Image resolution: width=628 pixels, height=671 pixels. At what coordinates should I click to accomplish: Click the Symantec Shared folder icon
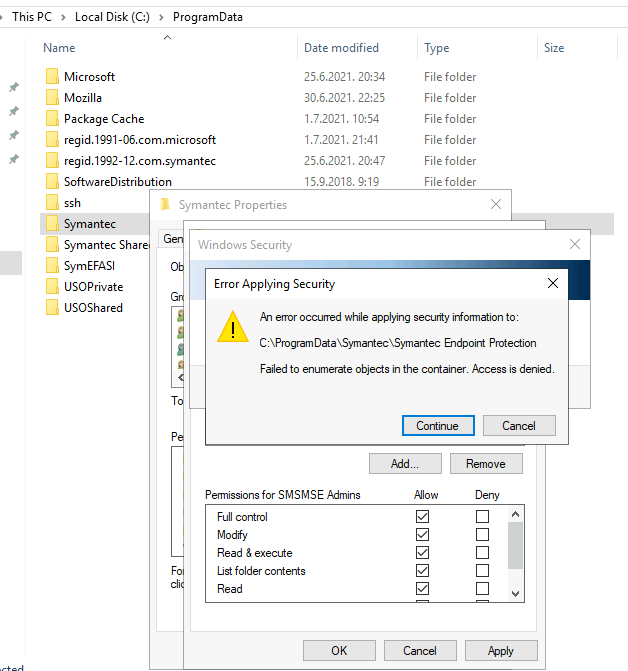52,244
